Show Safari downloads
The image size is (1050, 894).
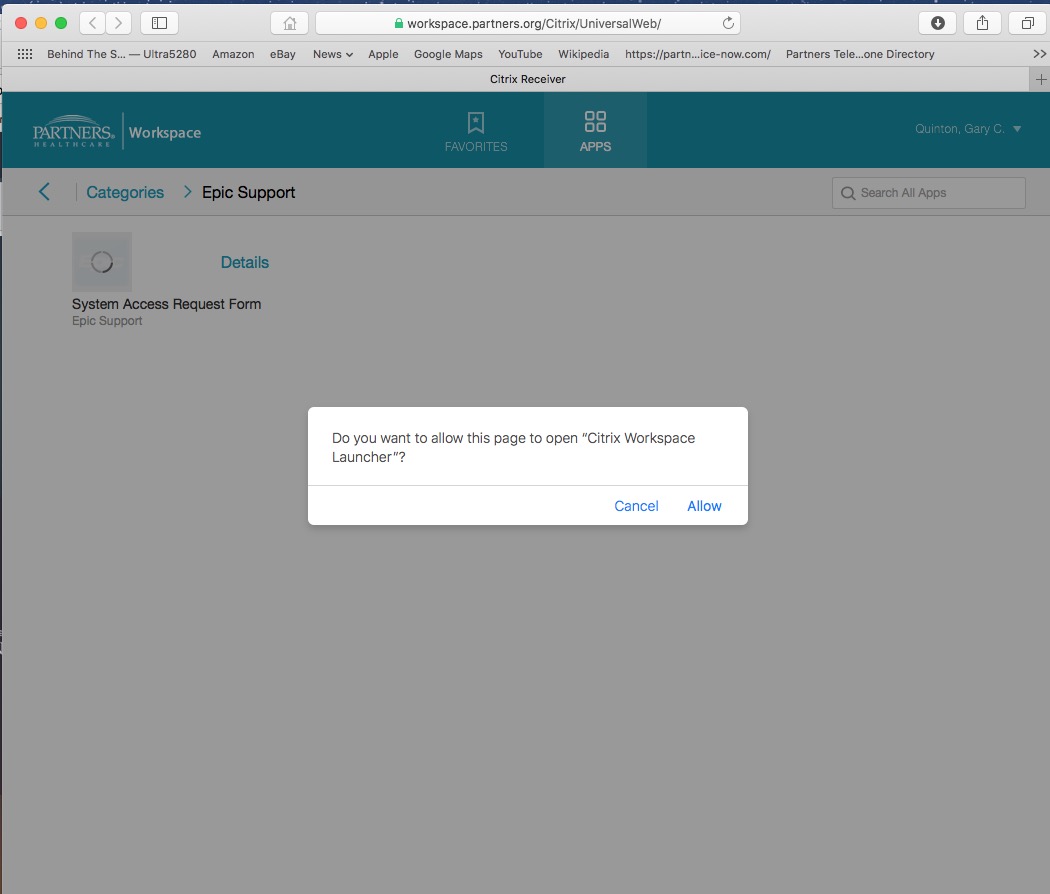[938, 23]
